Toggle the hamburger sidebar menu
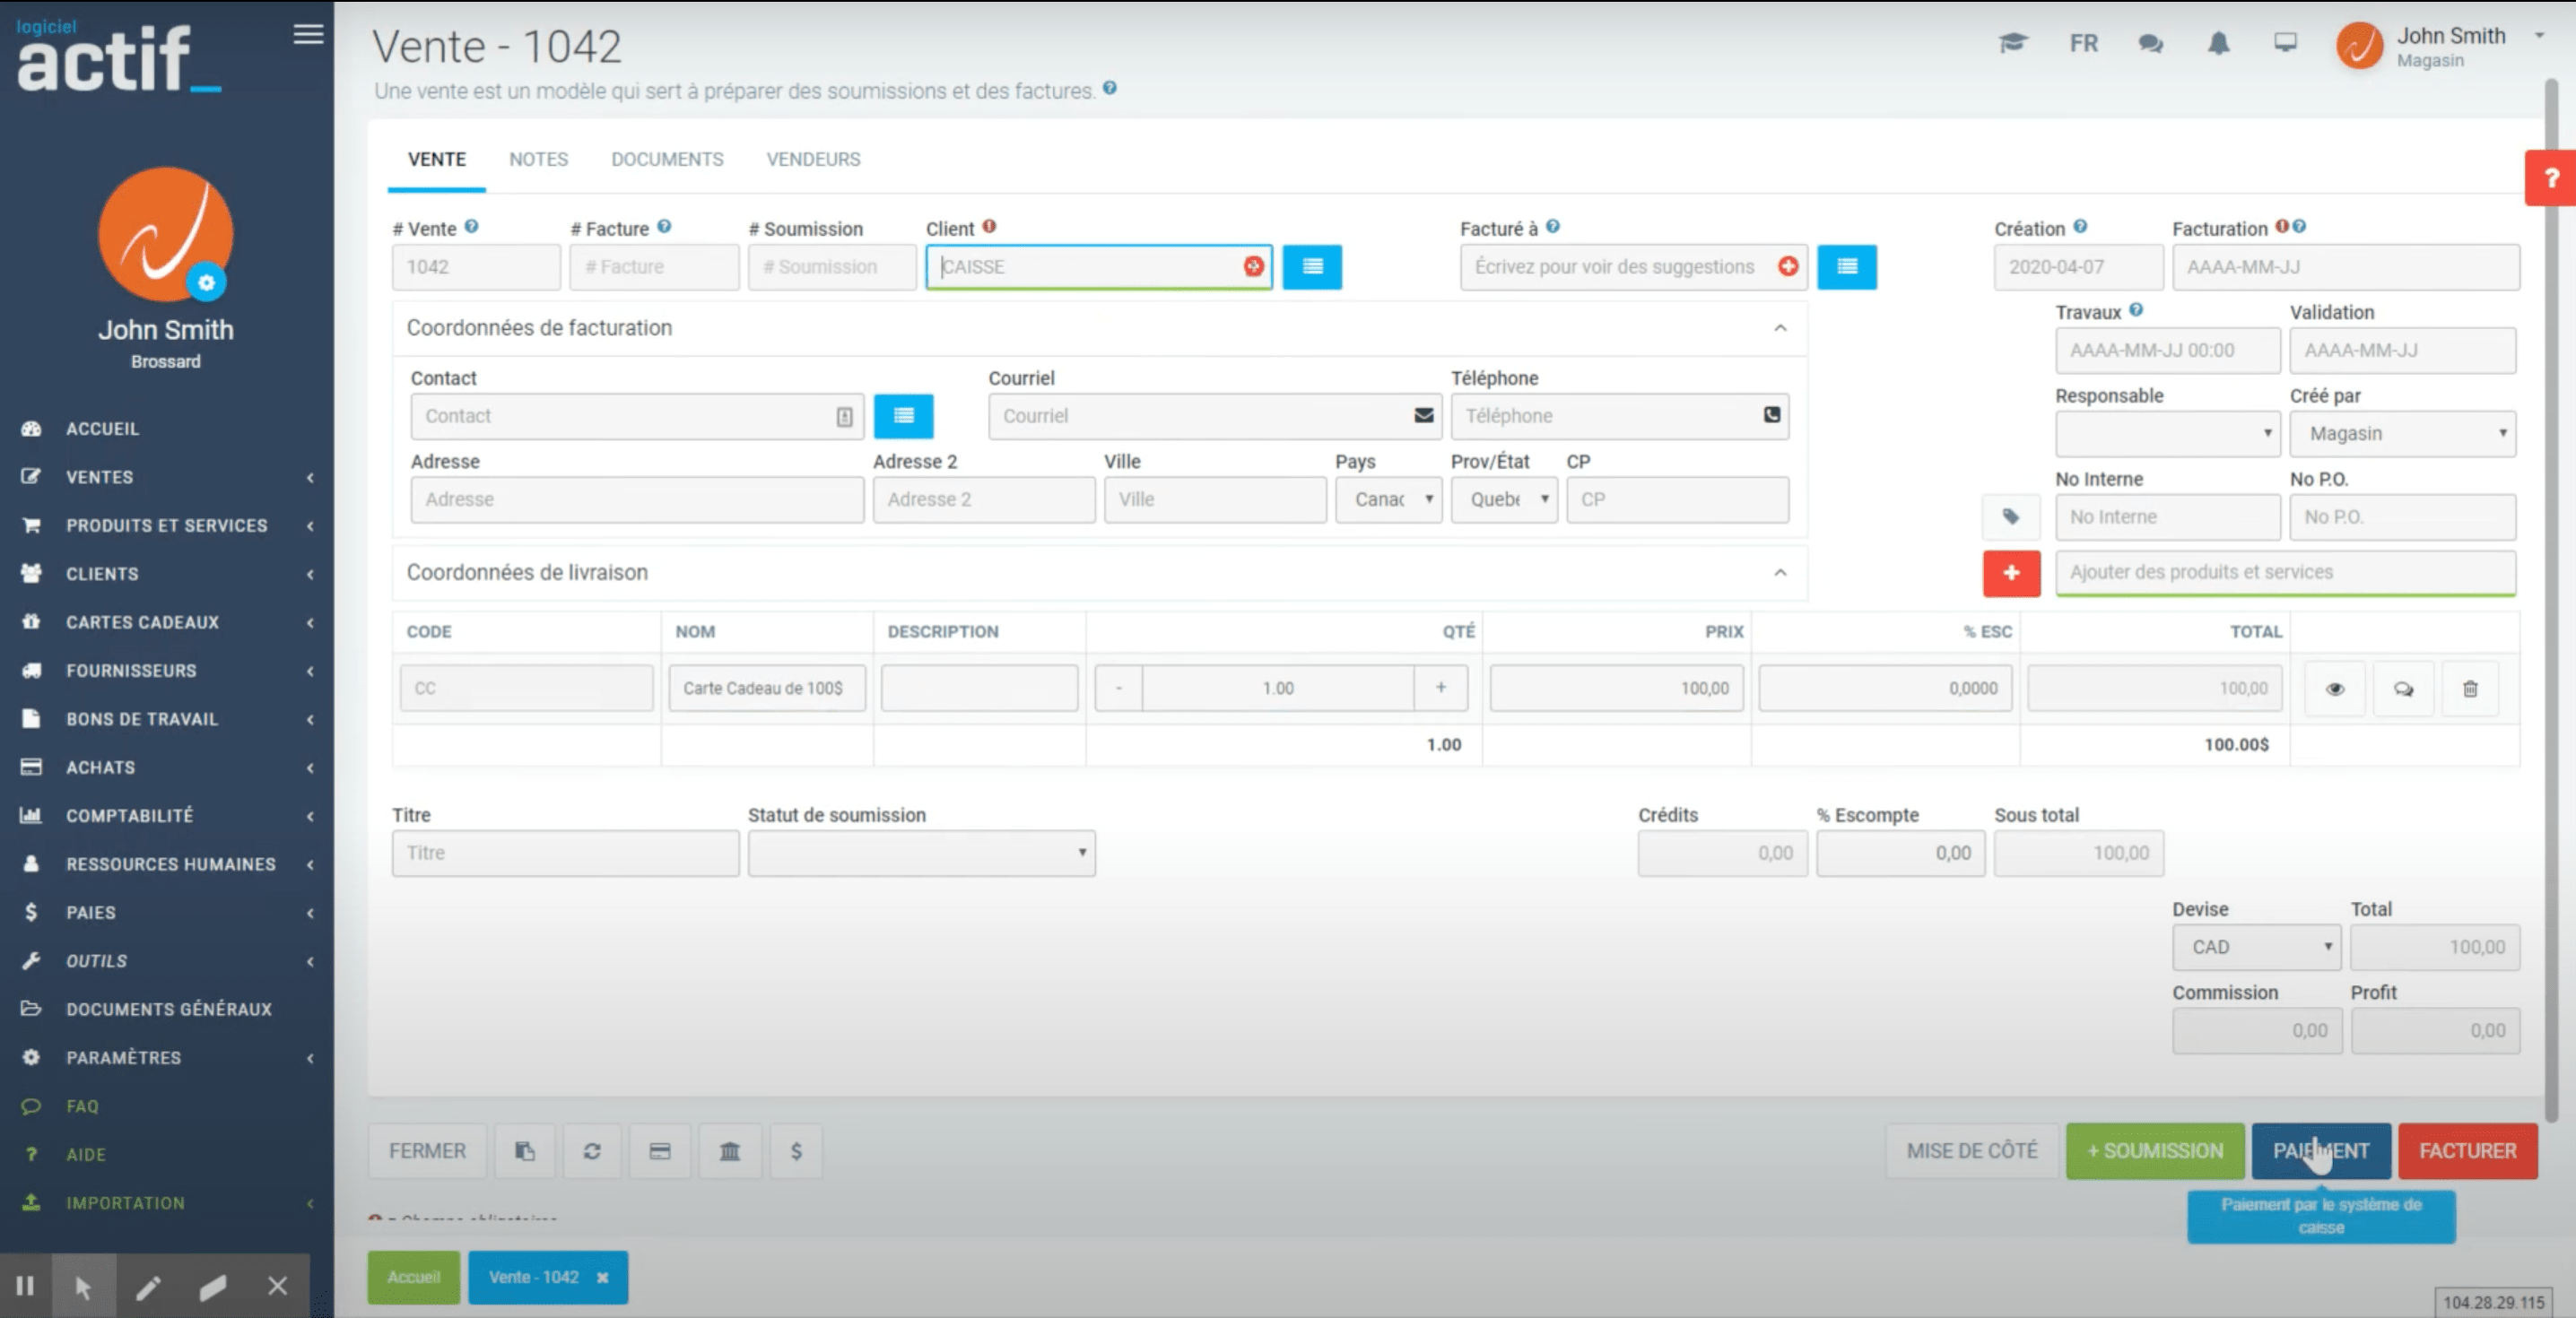Screen dimensions: 2576x1318 [308, 34]
